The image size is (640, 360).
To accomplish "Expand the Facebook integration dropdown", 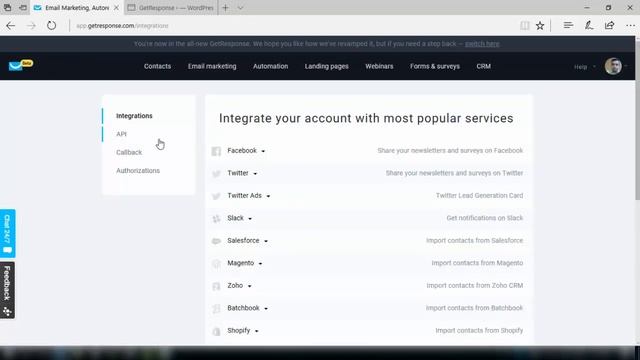I will coord(263,151).
